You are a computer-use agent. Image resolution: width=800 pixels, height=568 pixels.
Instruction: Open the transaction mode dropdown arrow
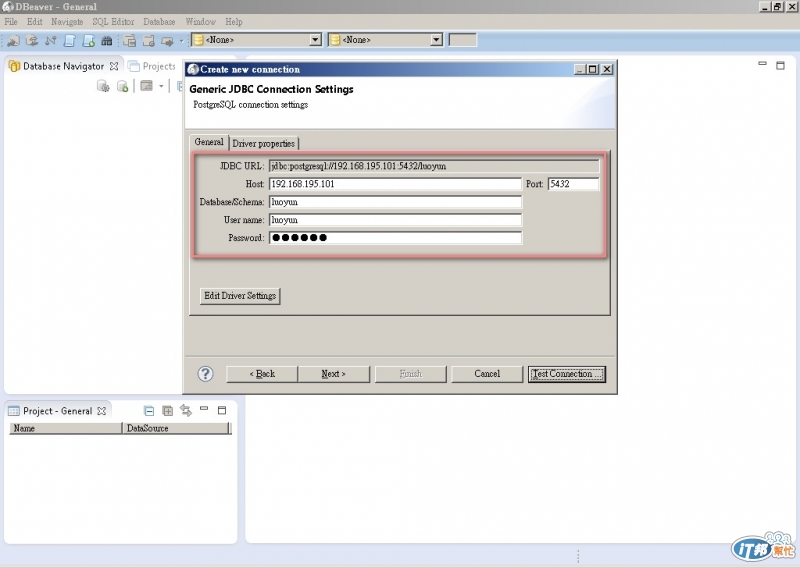click(x=181, y=41)
